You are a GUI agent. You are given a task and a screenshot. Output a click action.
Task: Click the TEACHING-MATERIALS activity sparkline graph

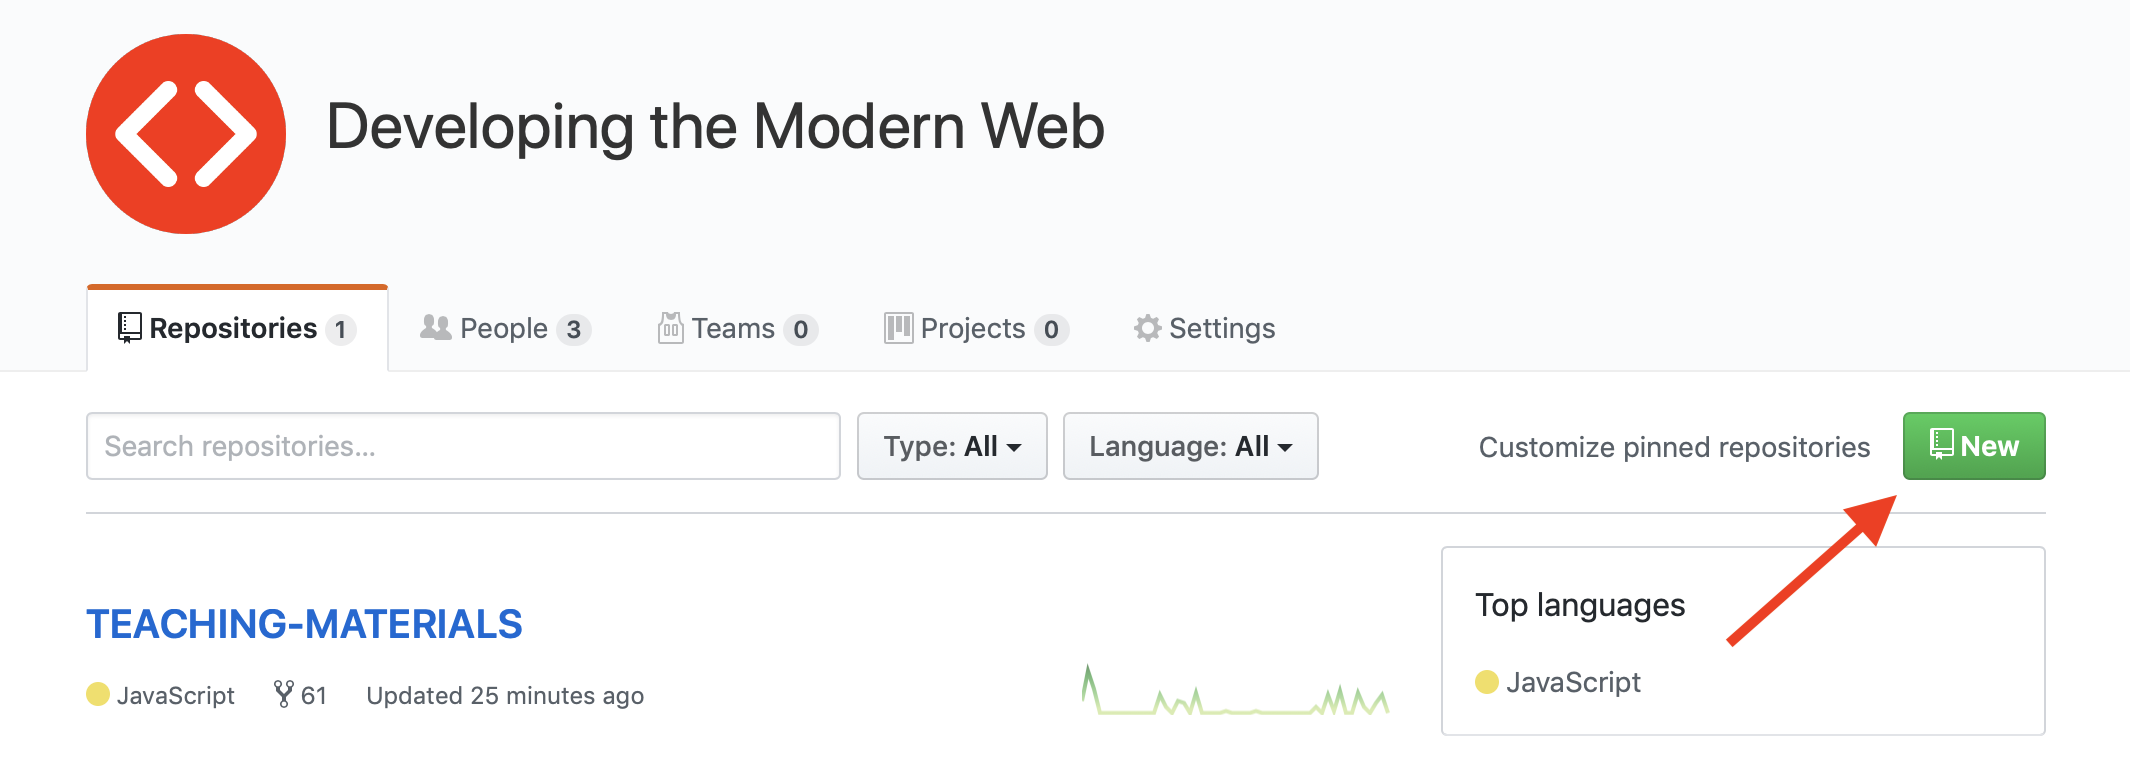point(1235,690)
